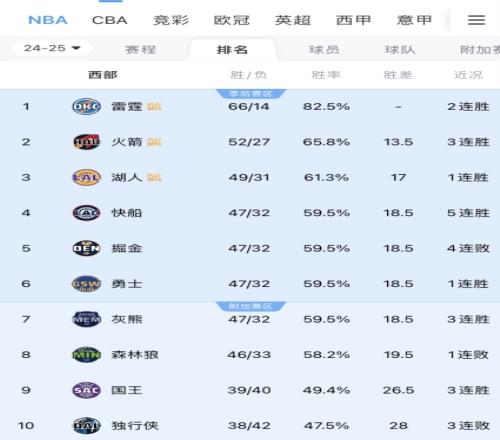Click the 26.5 games-behind value
This screenshot has height=440, width=500.
(x=398, y=390)
